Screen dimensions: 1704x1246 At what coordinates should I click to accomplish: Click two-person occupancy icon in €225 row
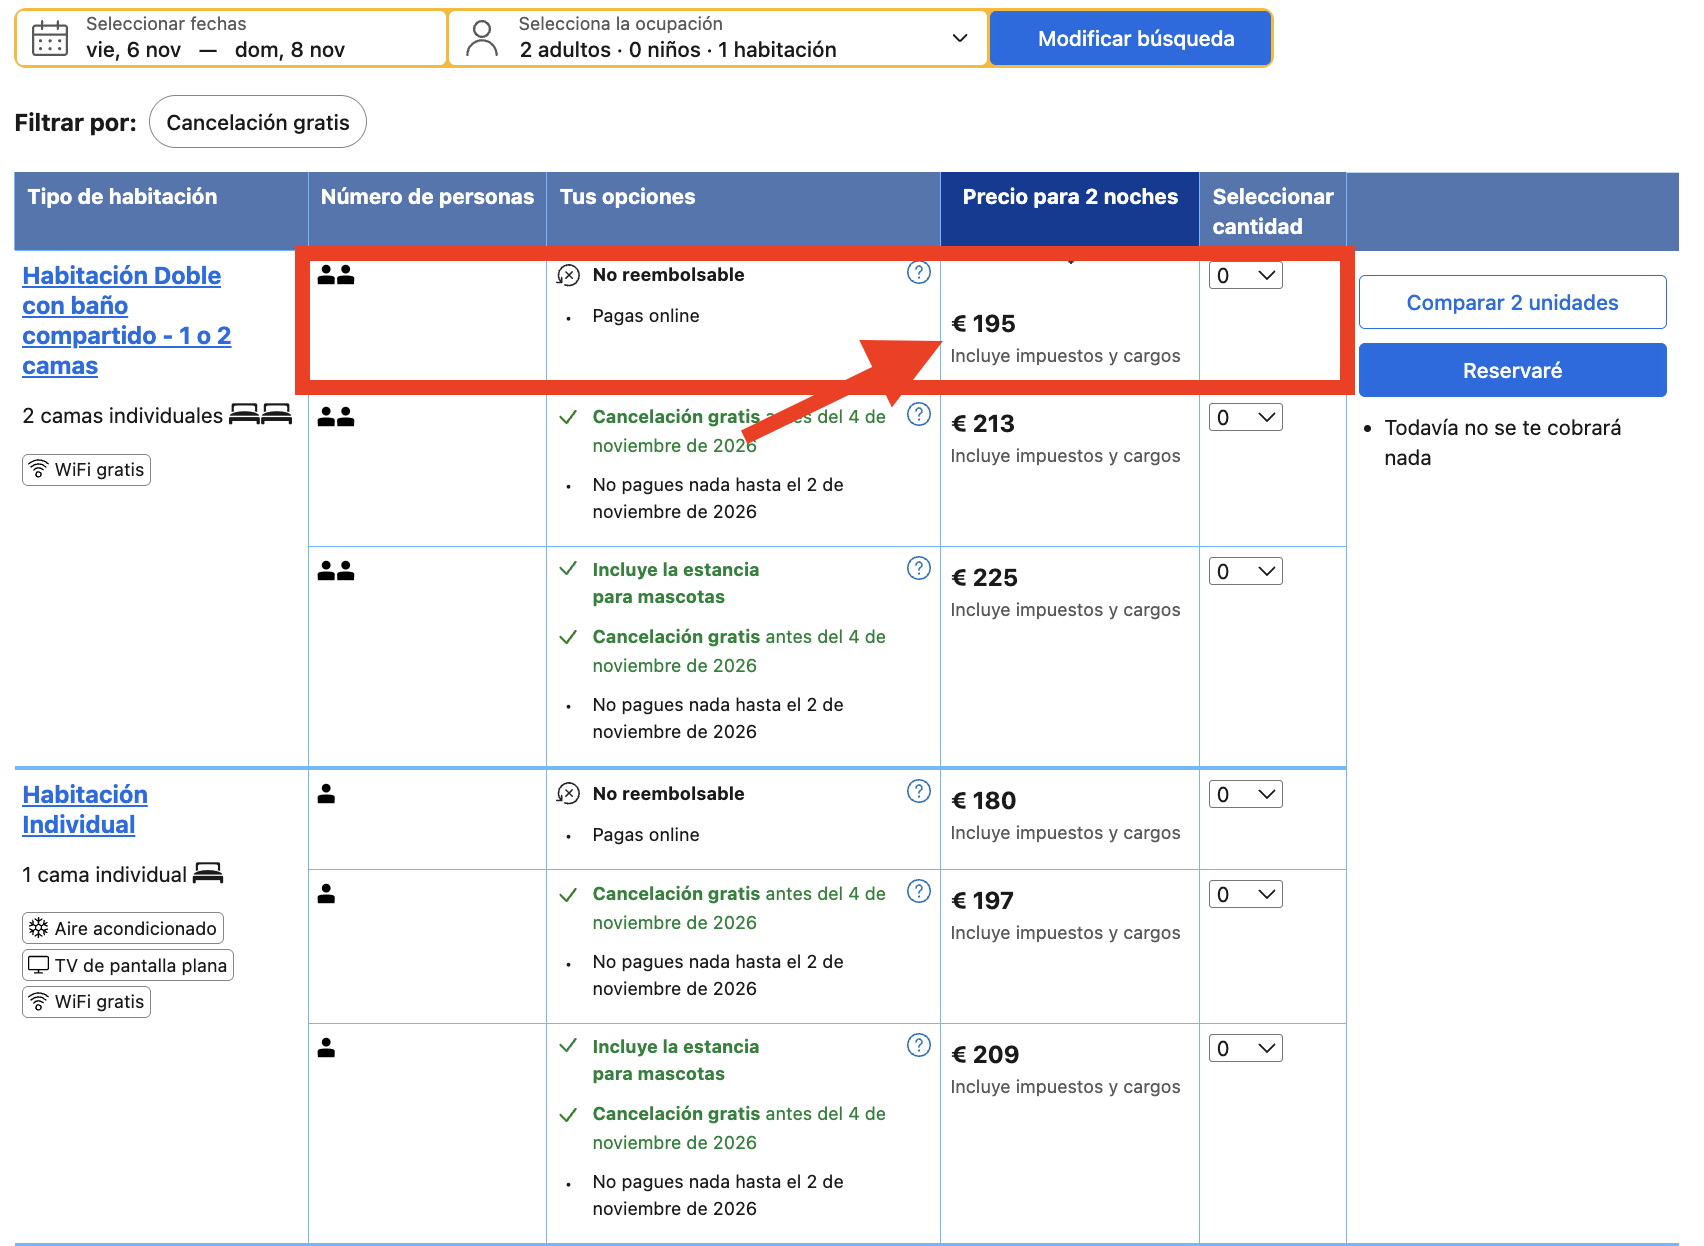(x=336, y=571)
